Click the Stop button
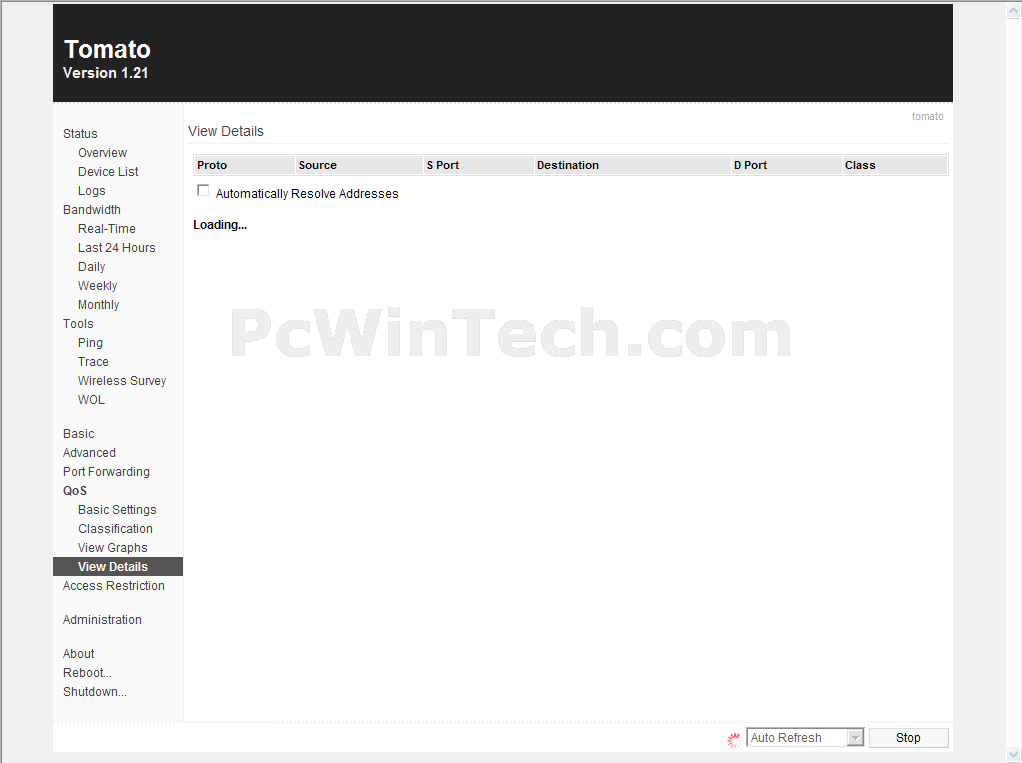The height and width of the screenshot is (763, 1022). point(908,738)
